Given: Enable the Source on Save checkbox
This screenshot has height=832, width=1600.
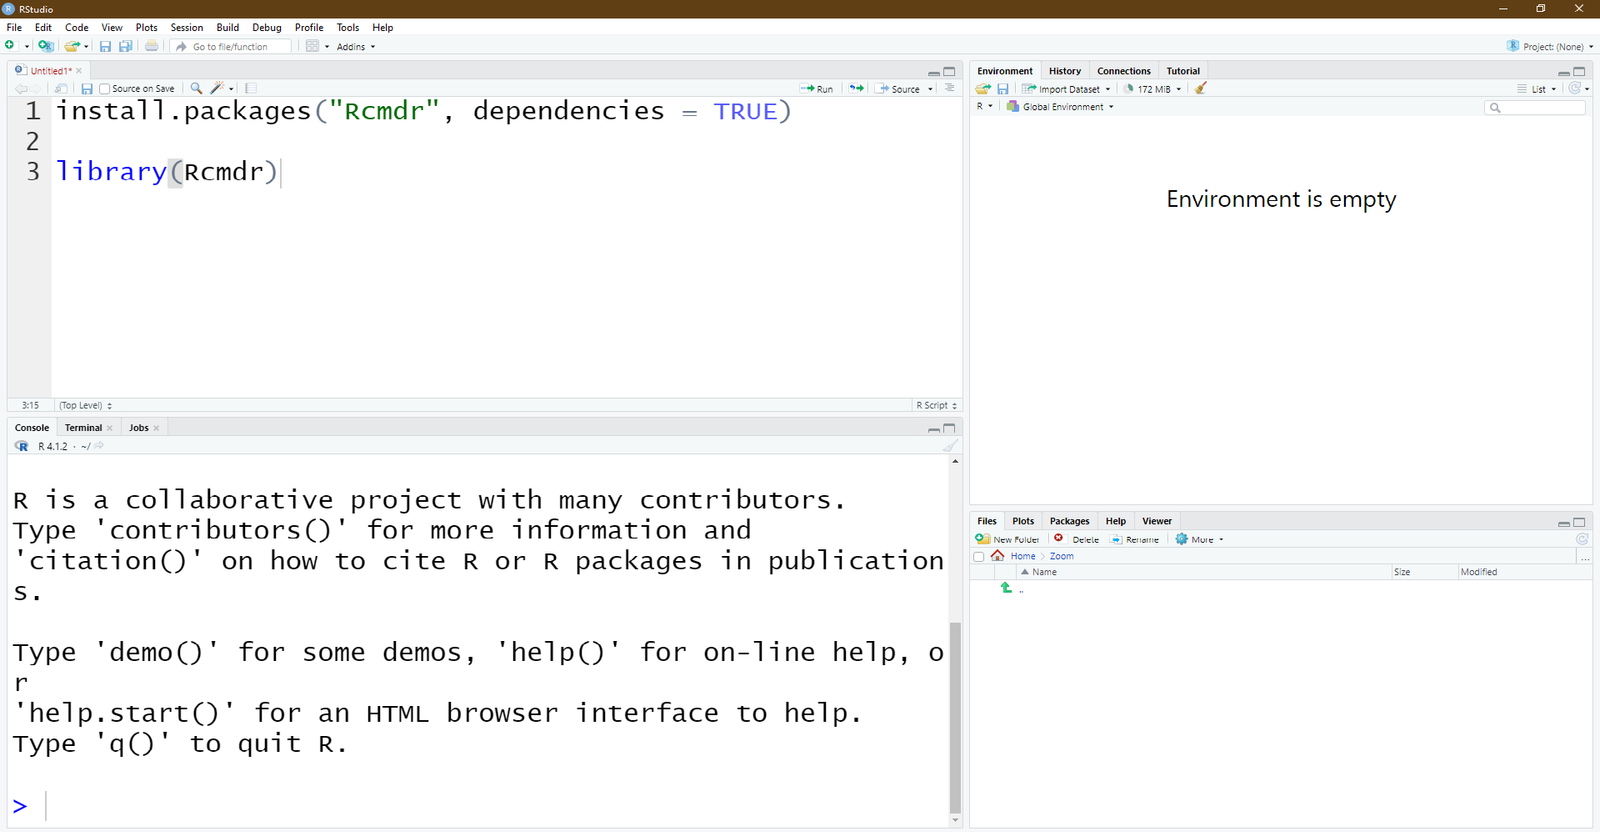Looking at the screenshot, I should tap(105, 89).
